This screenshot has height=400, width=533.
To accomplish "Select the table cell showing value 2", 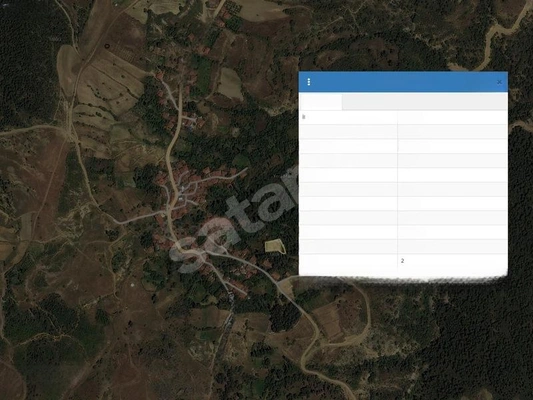I will tap(452, 261).
